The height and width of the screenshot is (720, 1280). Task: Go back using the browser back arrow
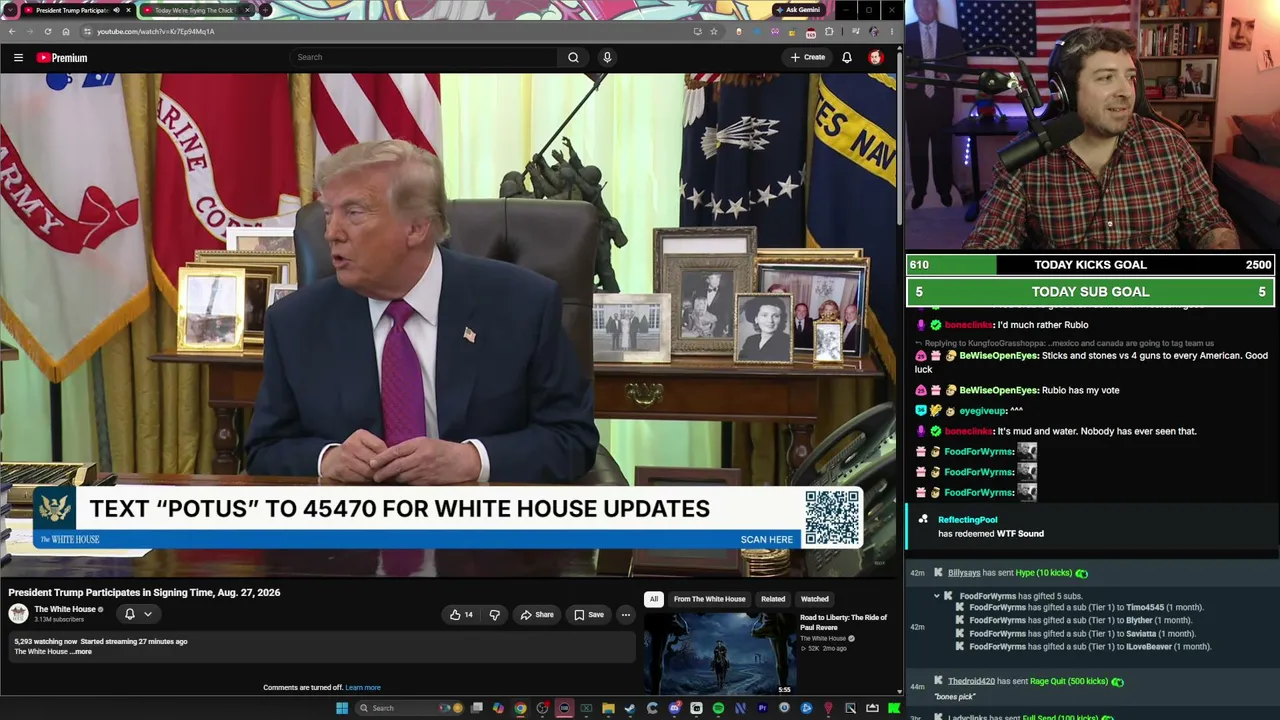pos(12,31)
